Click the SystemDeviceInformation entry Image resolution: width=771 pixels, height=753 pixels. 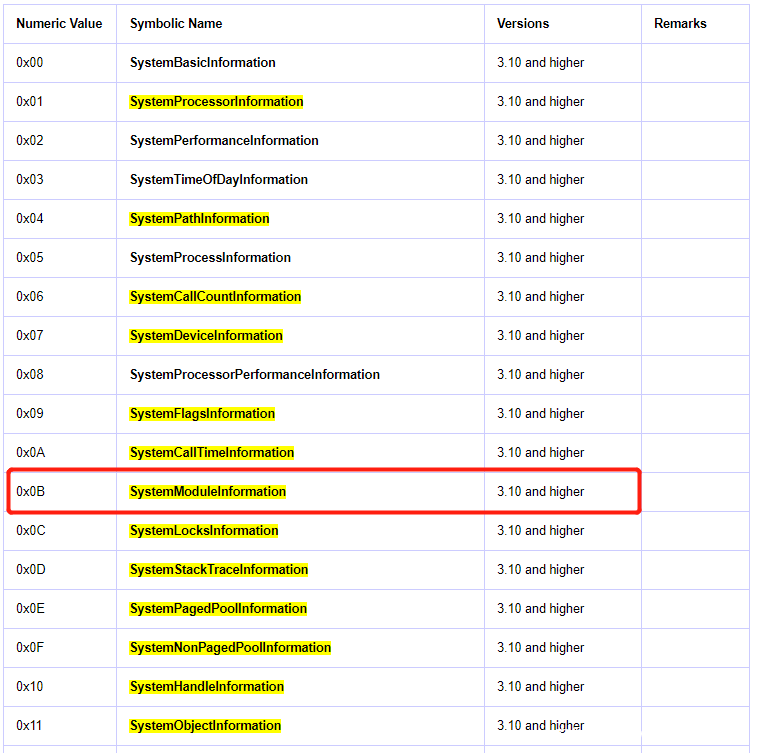[x=206, y=335]
